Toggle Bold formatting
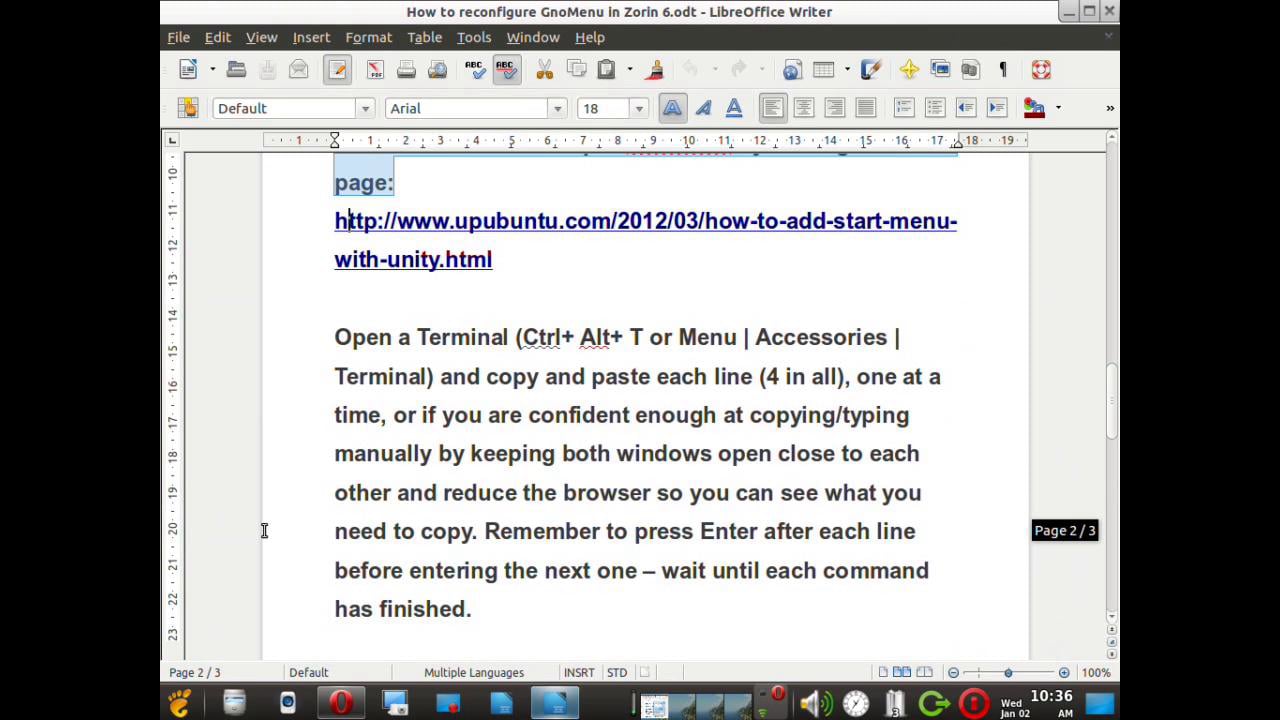Viewport: 1280px width, 720px height. 672,108
